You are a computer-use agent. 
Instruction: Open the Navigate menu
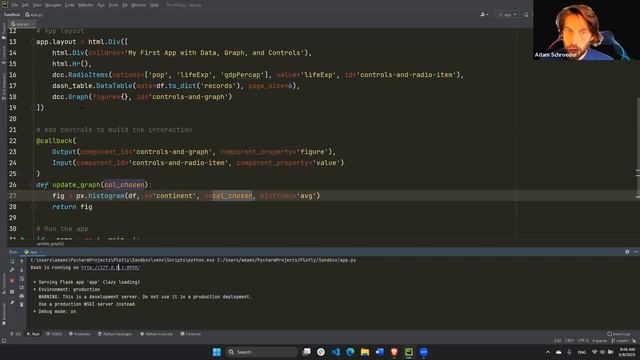[53, 5]
